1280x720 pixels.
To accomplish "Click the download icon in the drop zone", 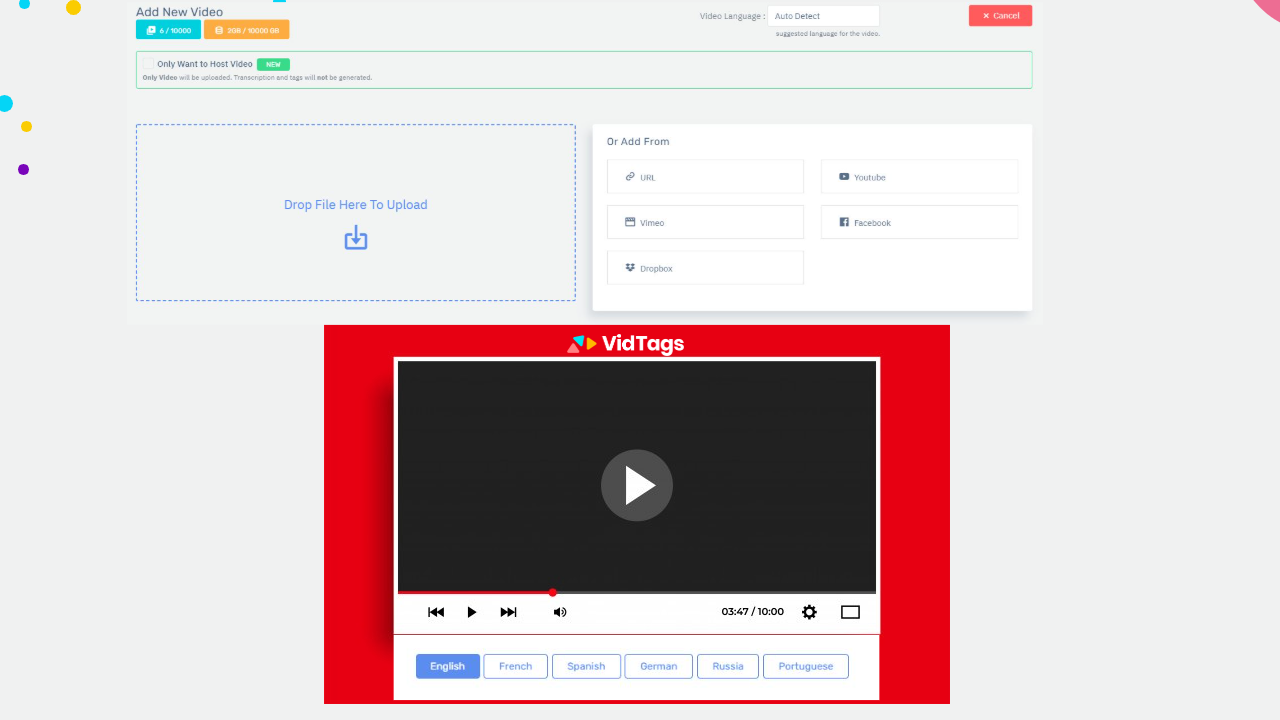I will pyautogui.click(x=356, y=238).
